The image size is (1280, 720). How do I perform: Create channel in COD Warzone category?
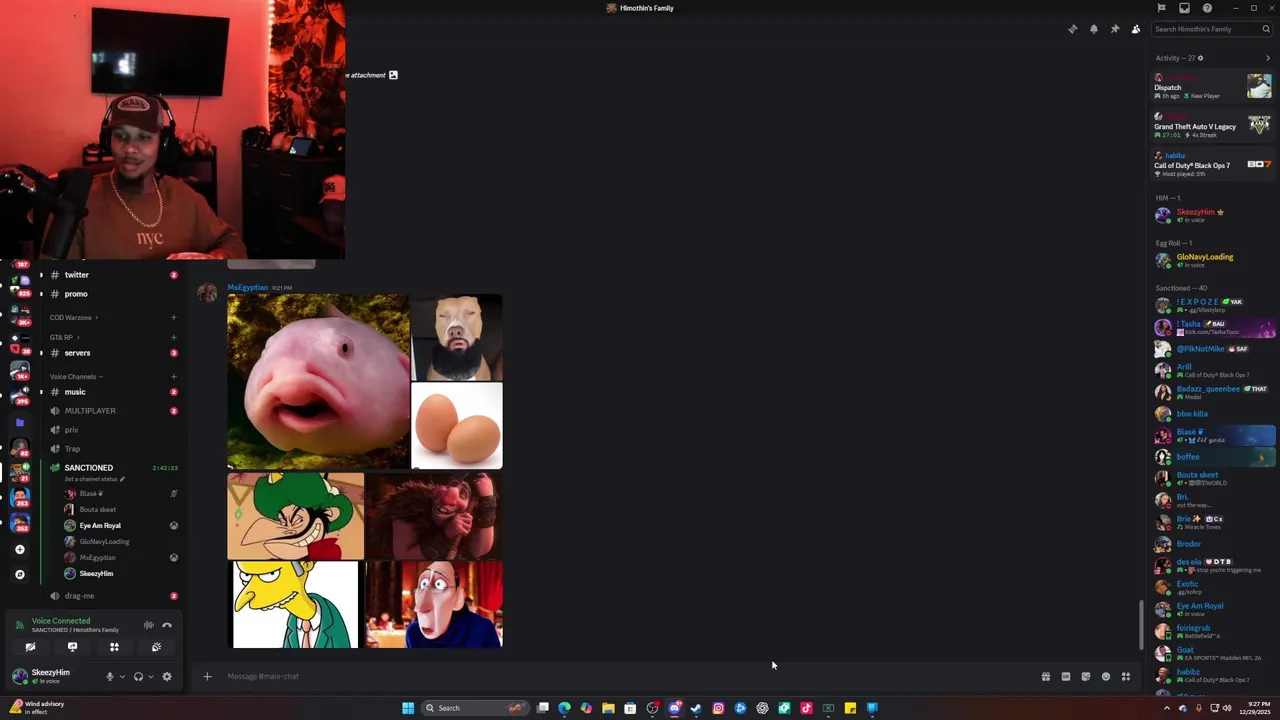[x=173, y=318]
